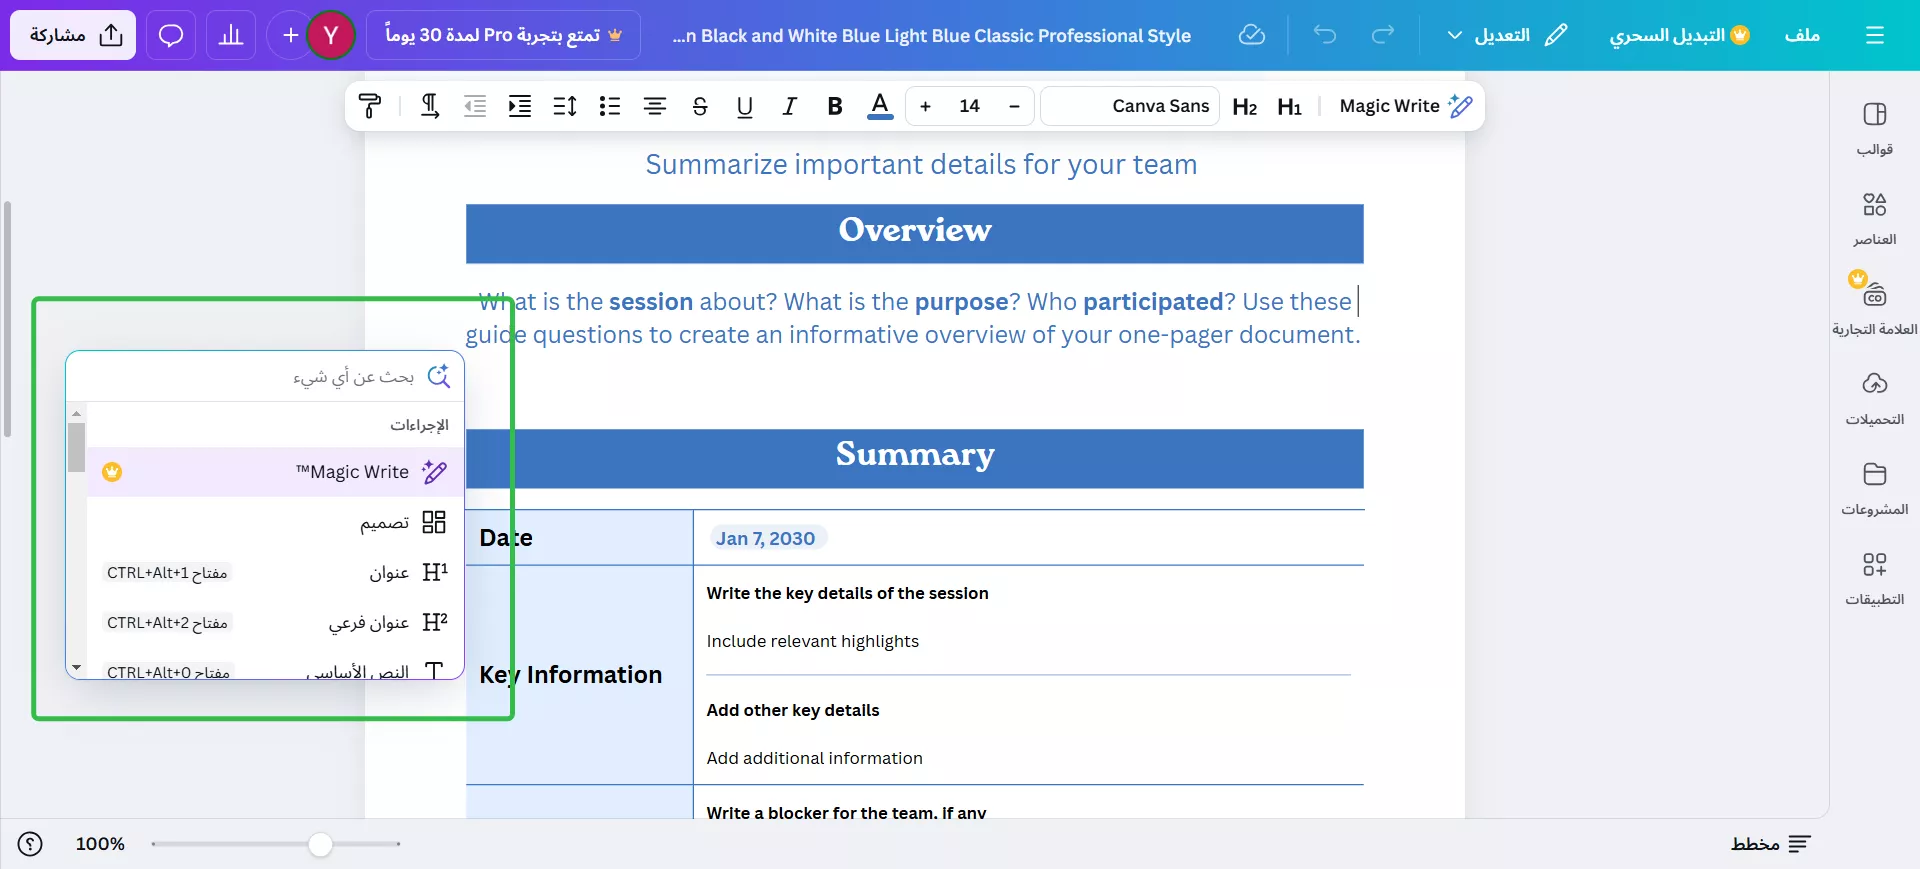Open the analytics bar chart icon
This screenshot has width=1920, height=869.
pos(231,35)
